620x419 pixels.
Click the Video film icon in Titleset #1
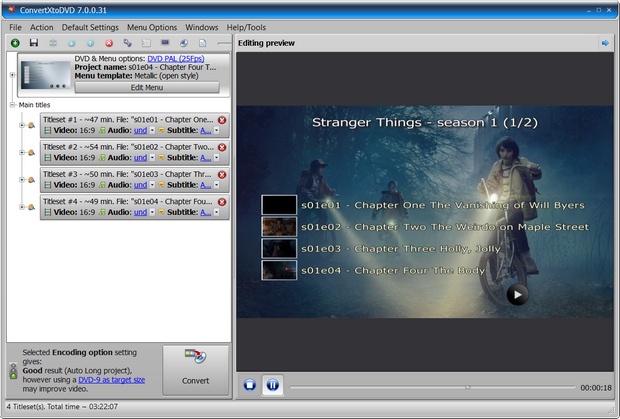[48, 130]
